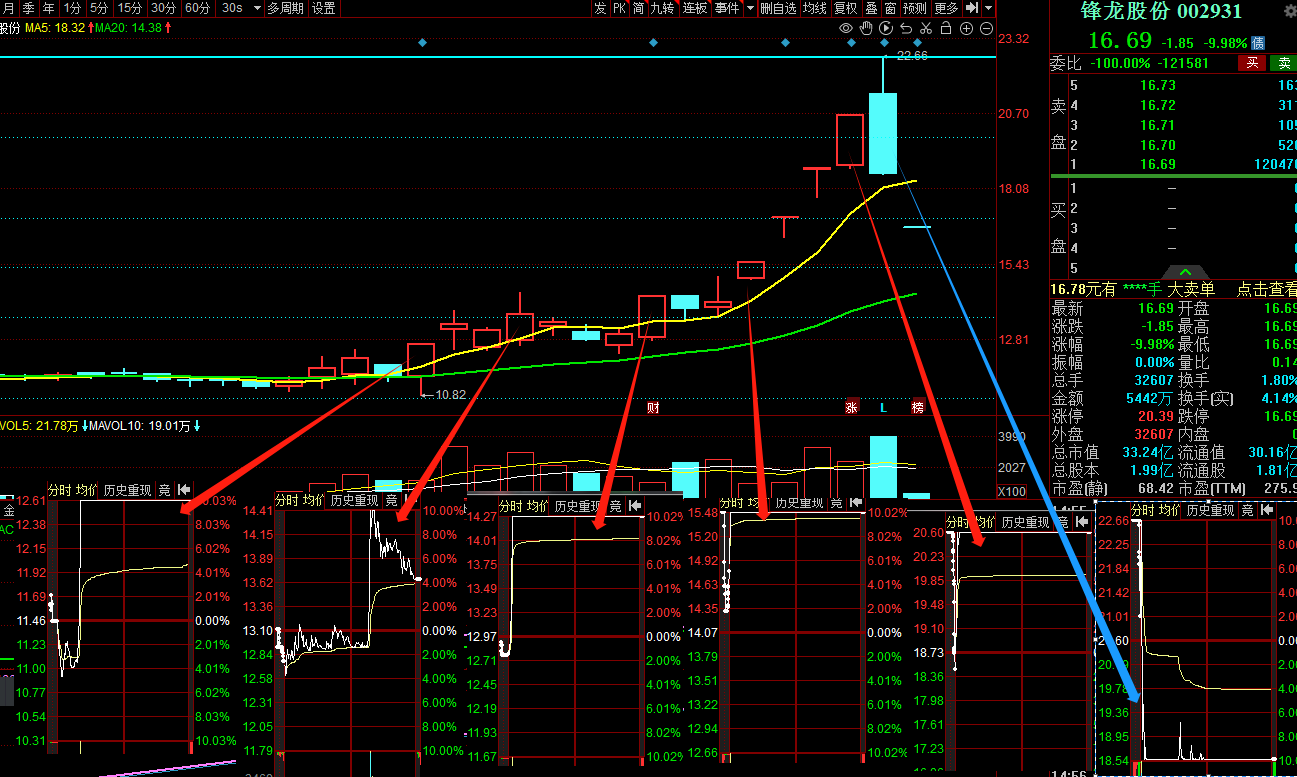Select 历史重现 in fourth intraday panel

point(798,503)
